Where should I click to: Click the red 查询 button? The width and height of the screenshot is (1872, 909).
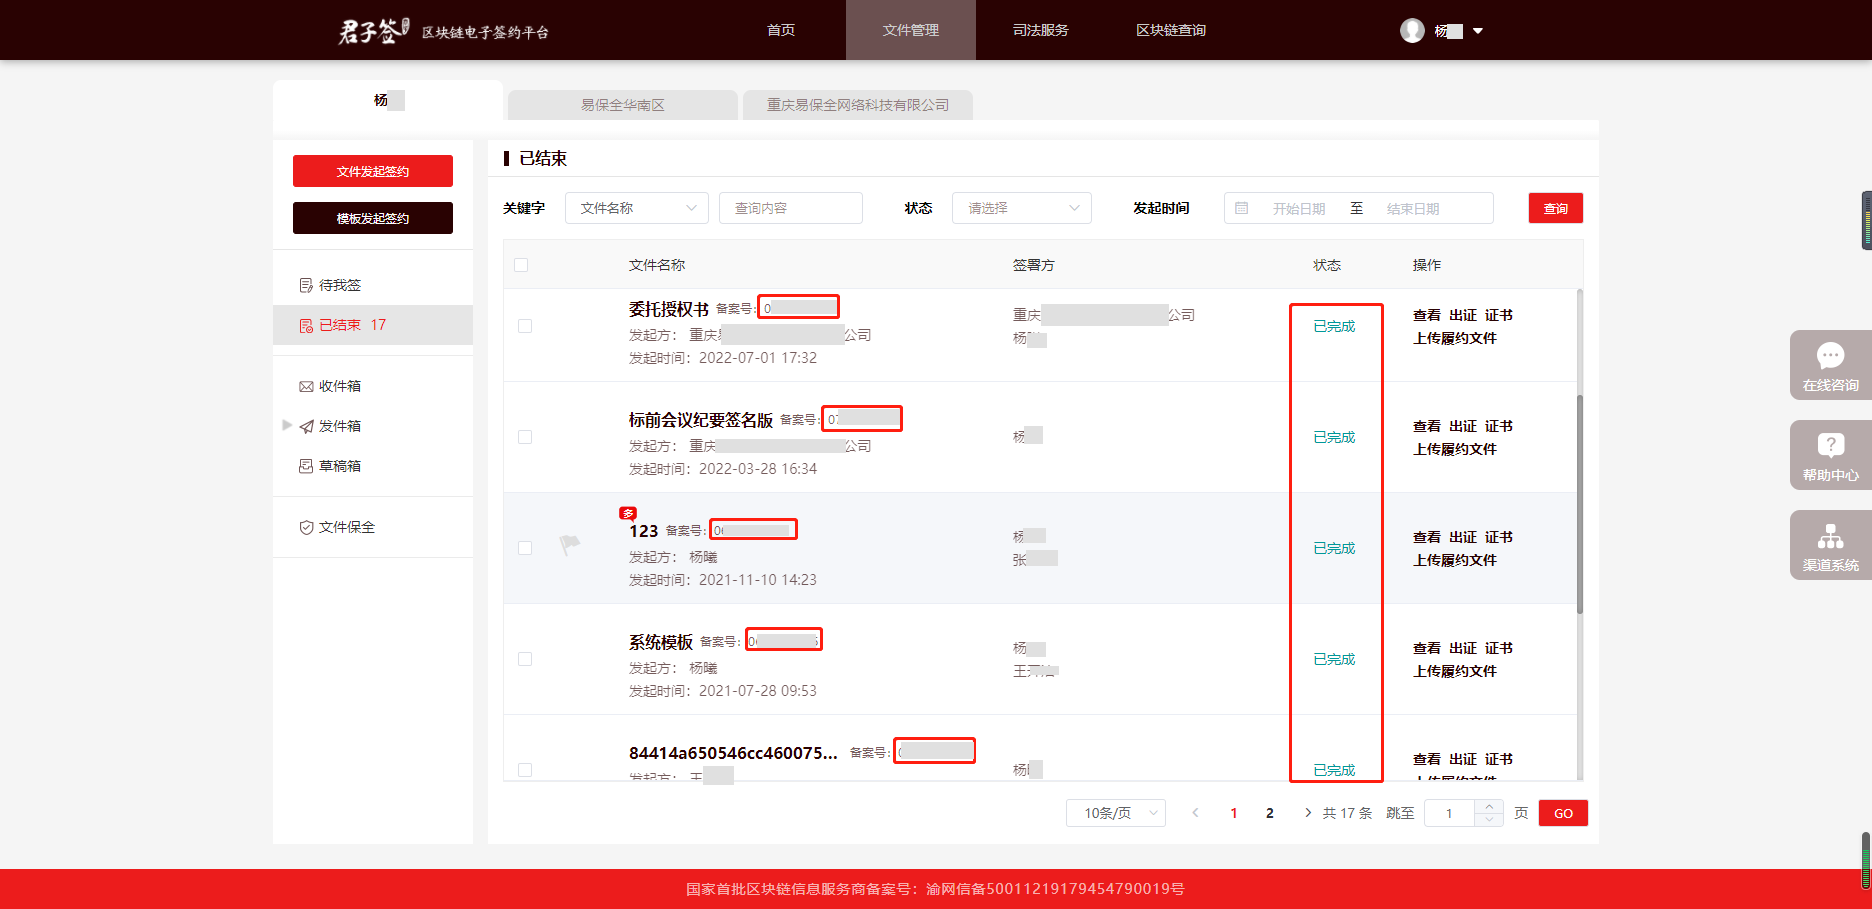click(x=1556, y=208)
